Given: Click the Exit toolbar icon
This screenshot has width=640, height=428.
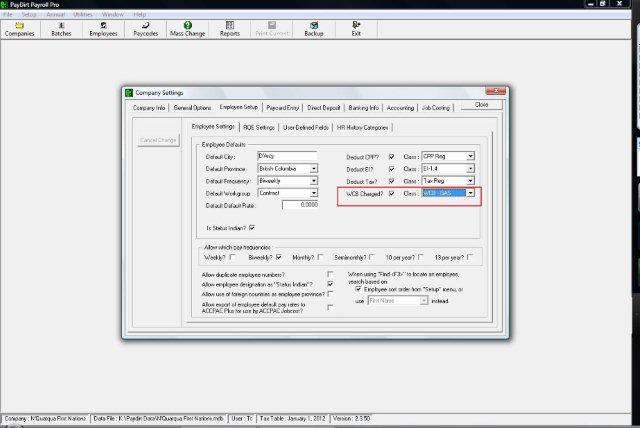Looking at the screenshot, I should (356, 29).
